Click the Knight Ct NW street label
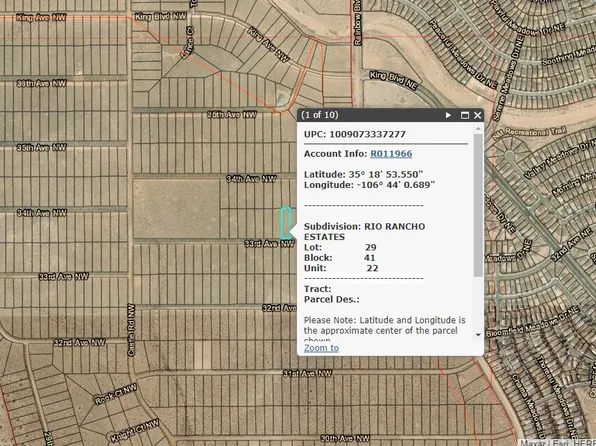Screen dimensions: 596x446 coord(135,430)
